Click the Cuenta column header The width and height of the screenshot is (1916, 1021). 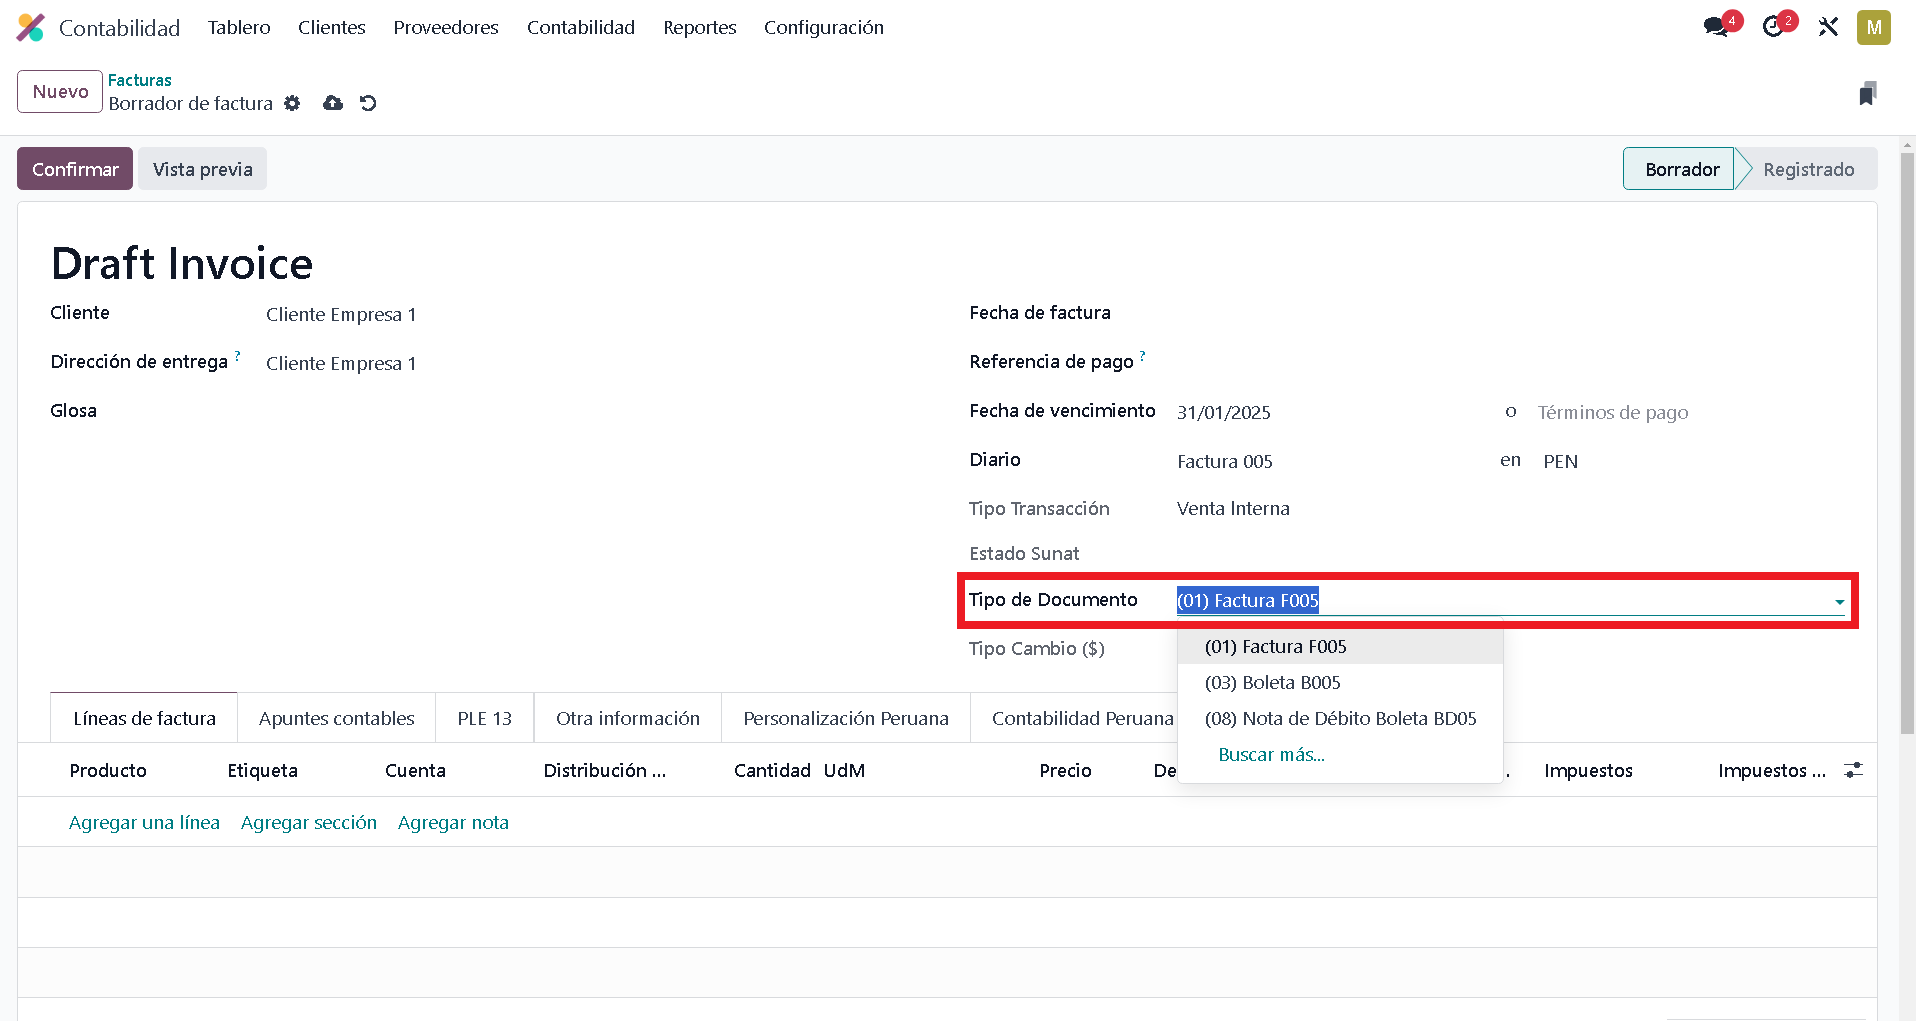click(x=415, y=770)
